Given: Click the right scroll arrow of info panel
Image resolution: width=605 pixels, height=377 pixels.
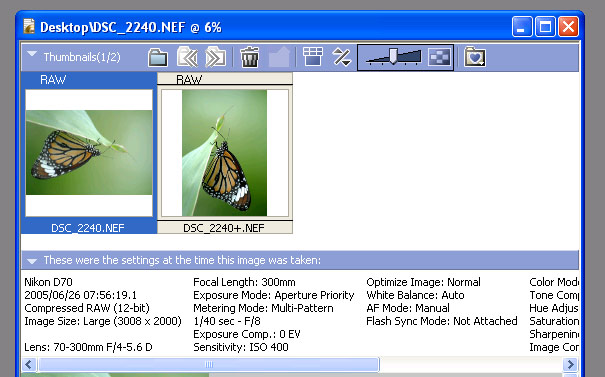Looking at the screenshot, I should point(570,364).
